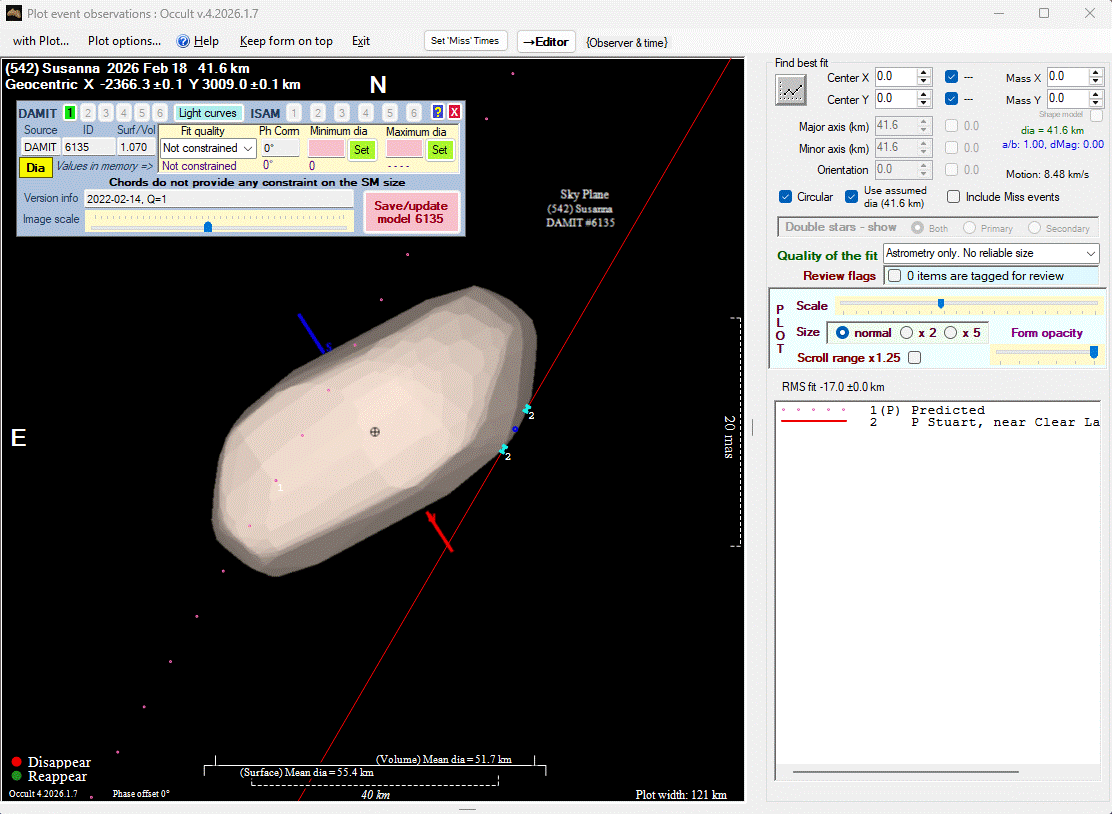
Task: Open the blue question mark help icon in the DAMIT panel
Action: pos(438,113)
